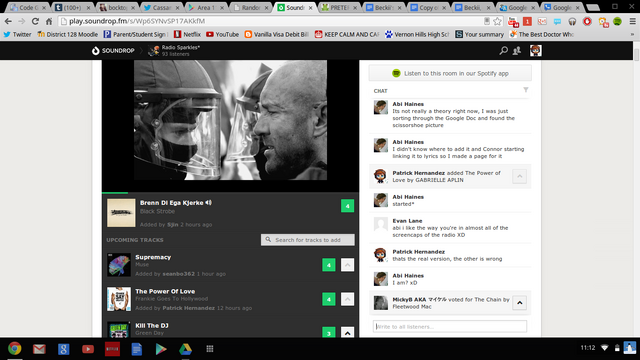This screenshot has height=360, width=640.
Task: Click the address bar URL
Action: click(137, 21)
